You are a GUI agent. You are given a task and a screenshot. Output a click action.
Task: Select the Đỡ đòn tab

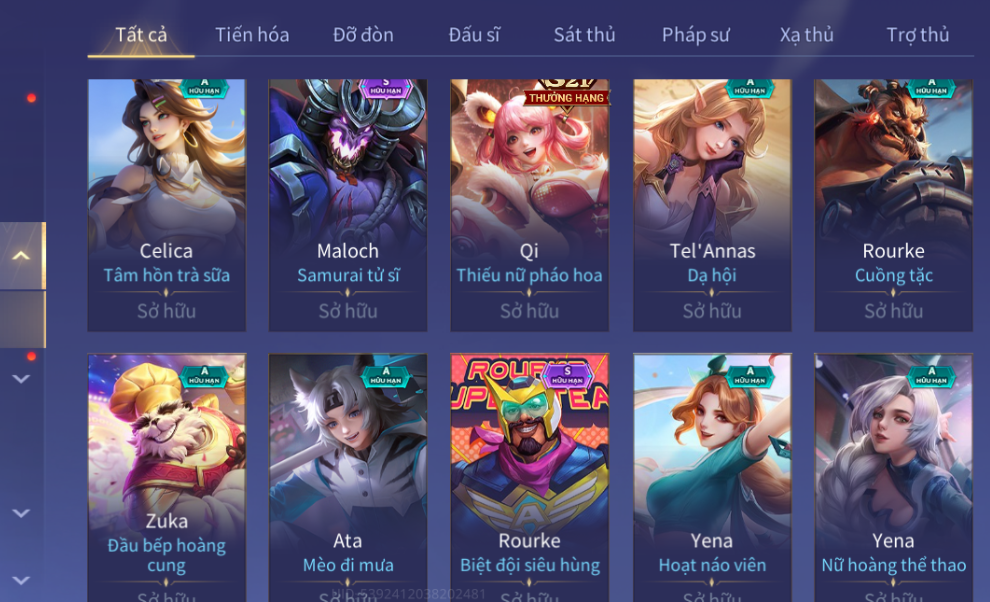(363, 35)
